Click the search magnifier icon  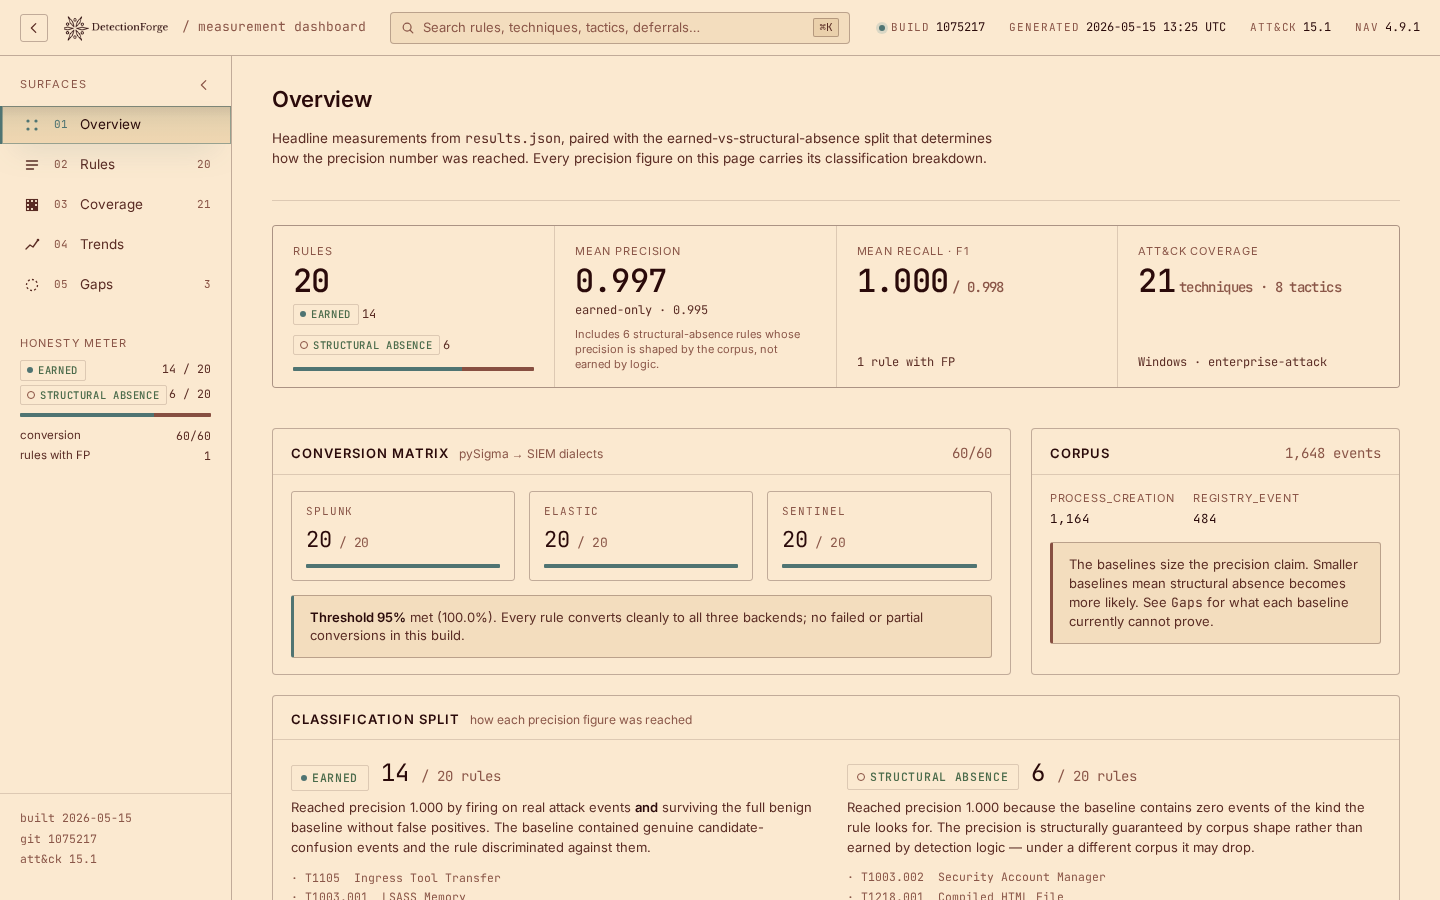point(408,28)
